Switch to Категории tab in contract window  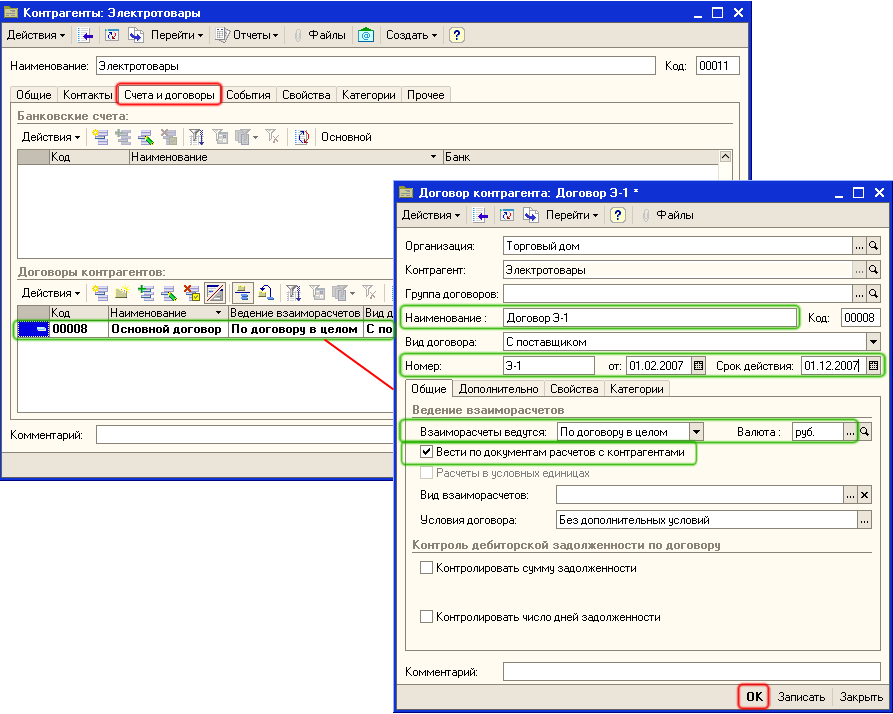click(637, 389)
